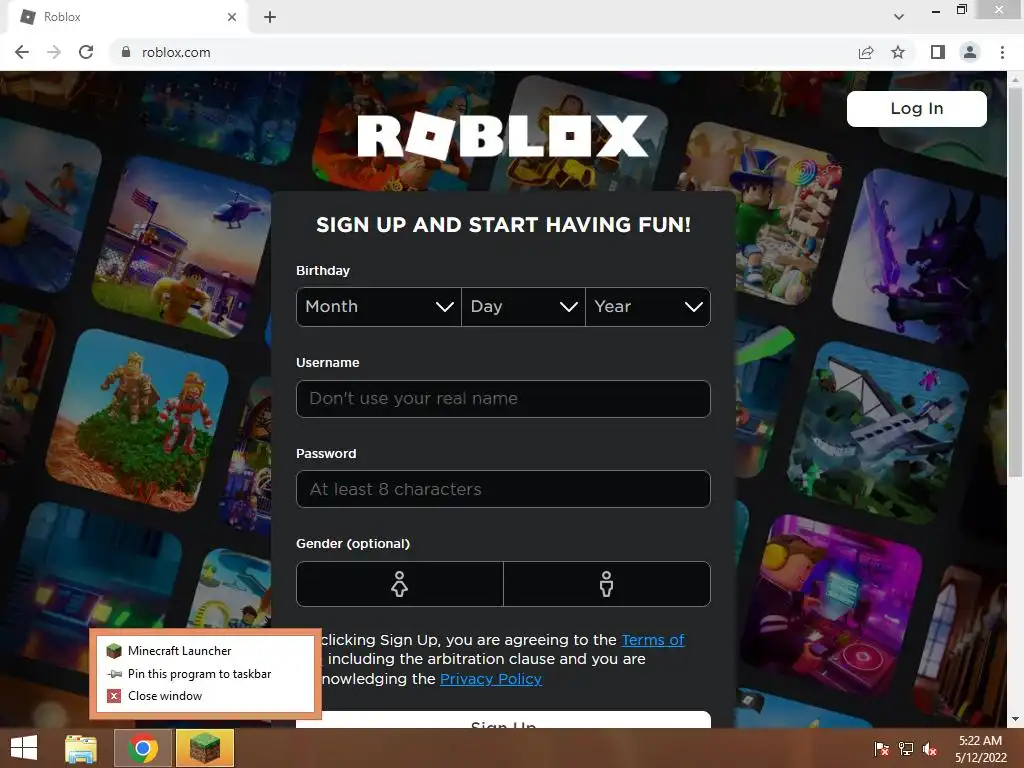Open the Month birthday dropdown
This screenshot has height=768, width=1024.
[379, 306]
